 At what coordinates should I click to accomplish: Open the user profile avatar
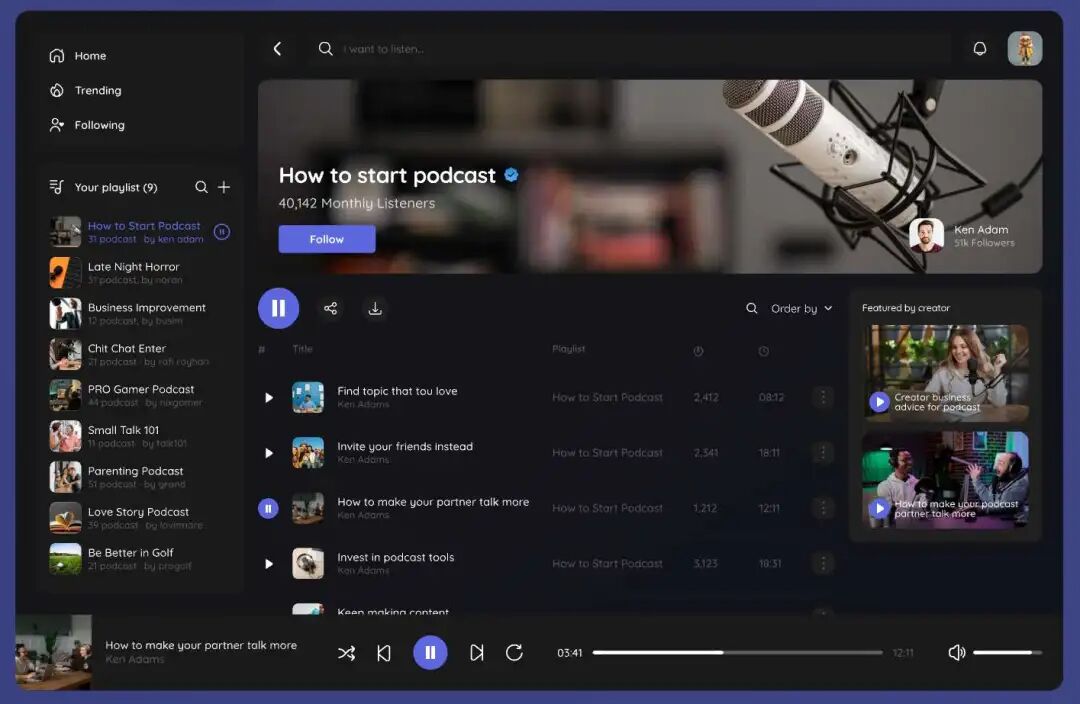1024,49
